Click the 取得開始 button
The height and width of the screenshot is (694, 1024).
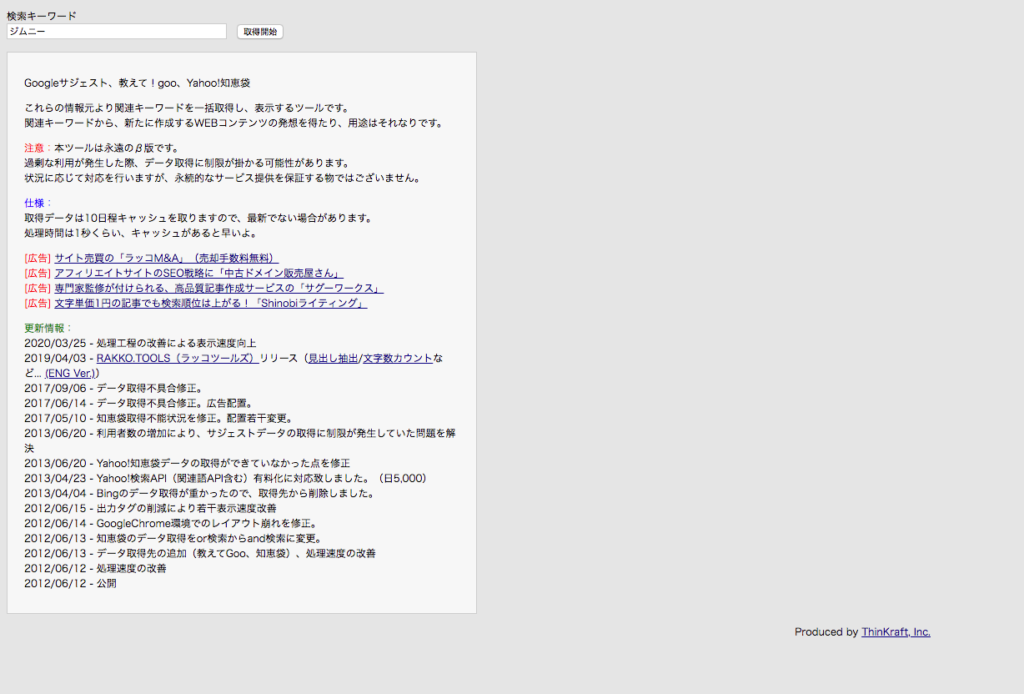point(260,31)
